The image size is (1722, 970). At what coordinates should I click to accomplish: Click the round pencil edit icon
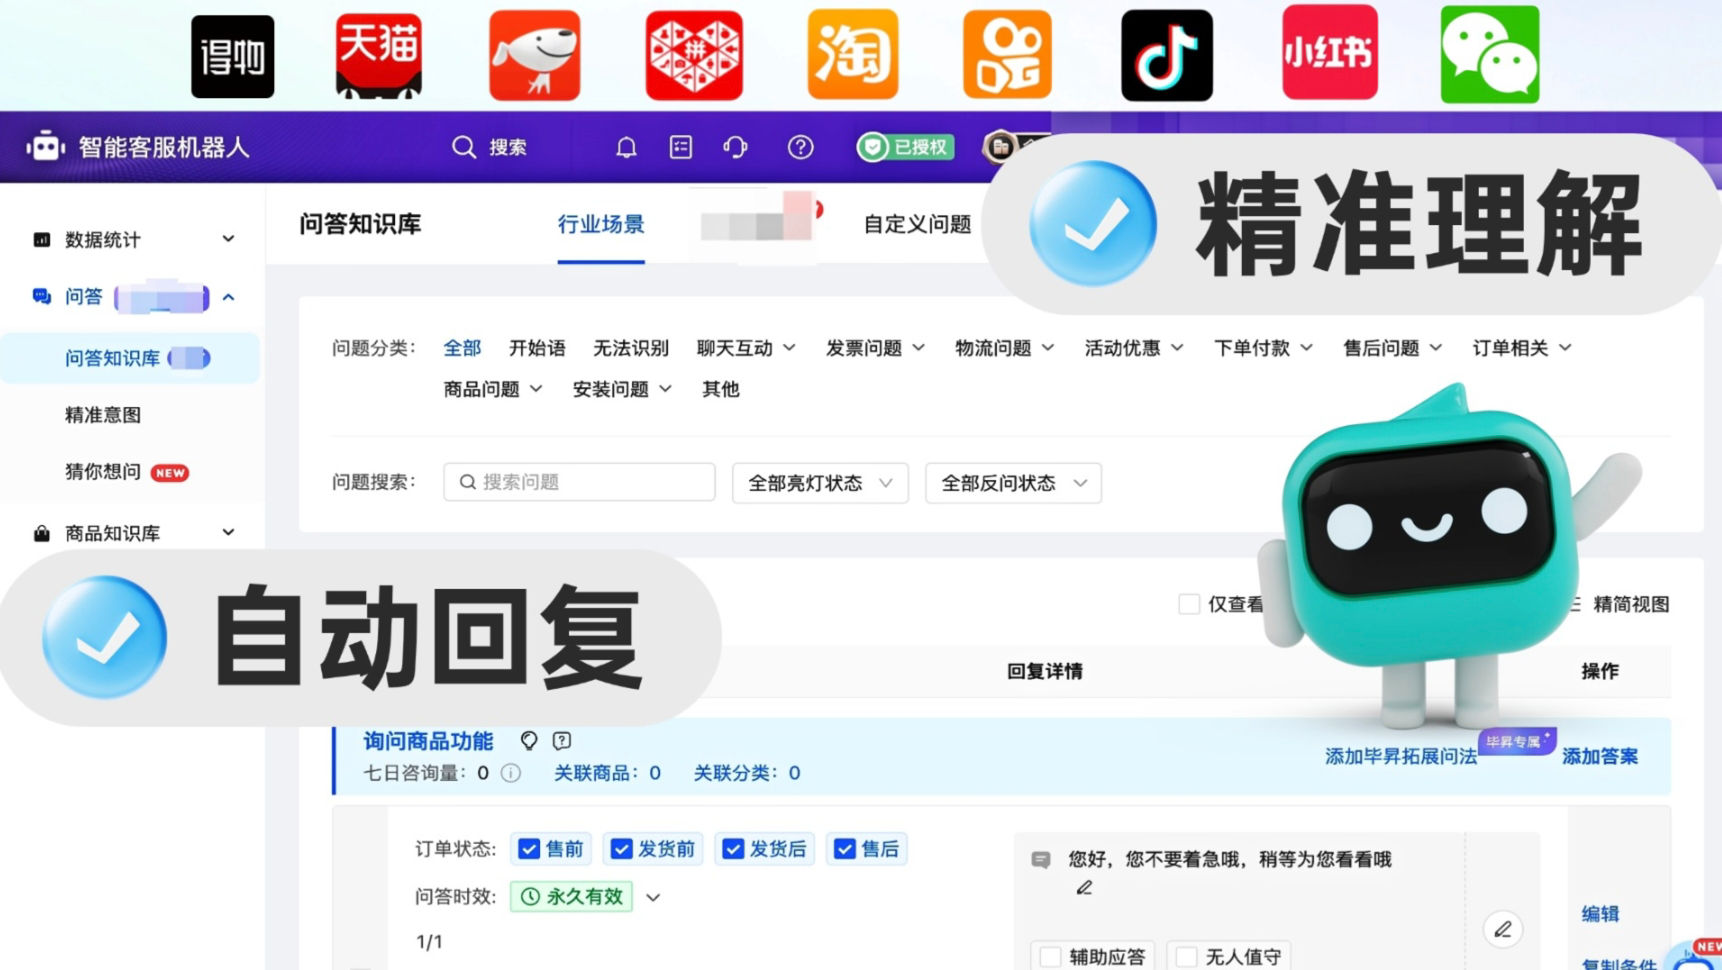coord(1502,929)
